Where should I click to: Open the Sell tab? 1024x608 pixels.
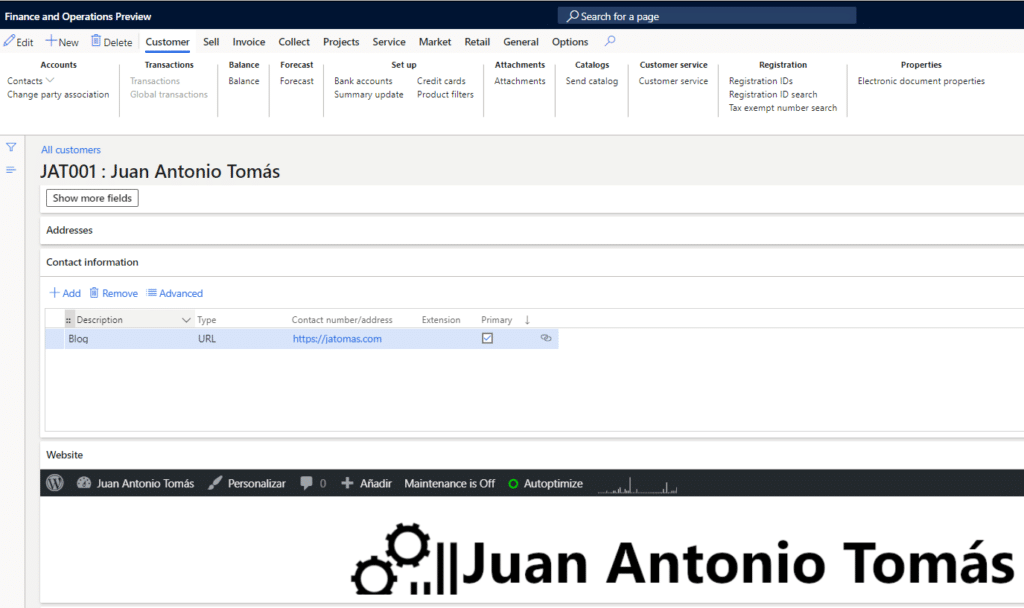(211, 42)
